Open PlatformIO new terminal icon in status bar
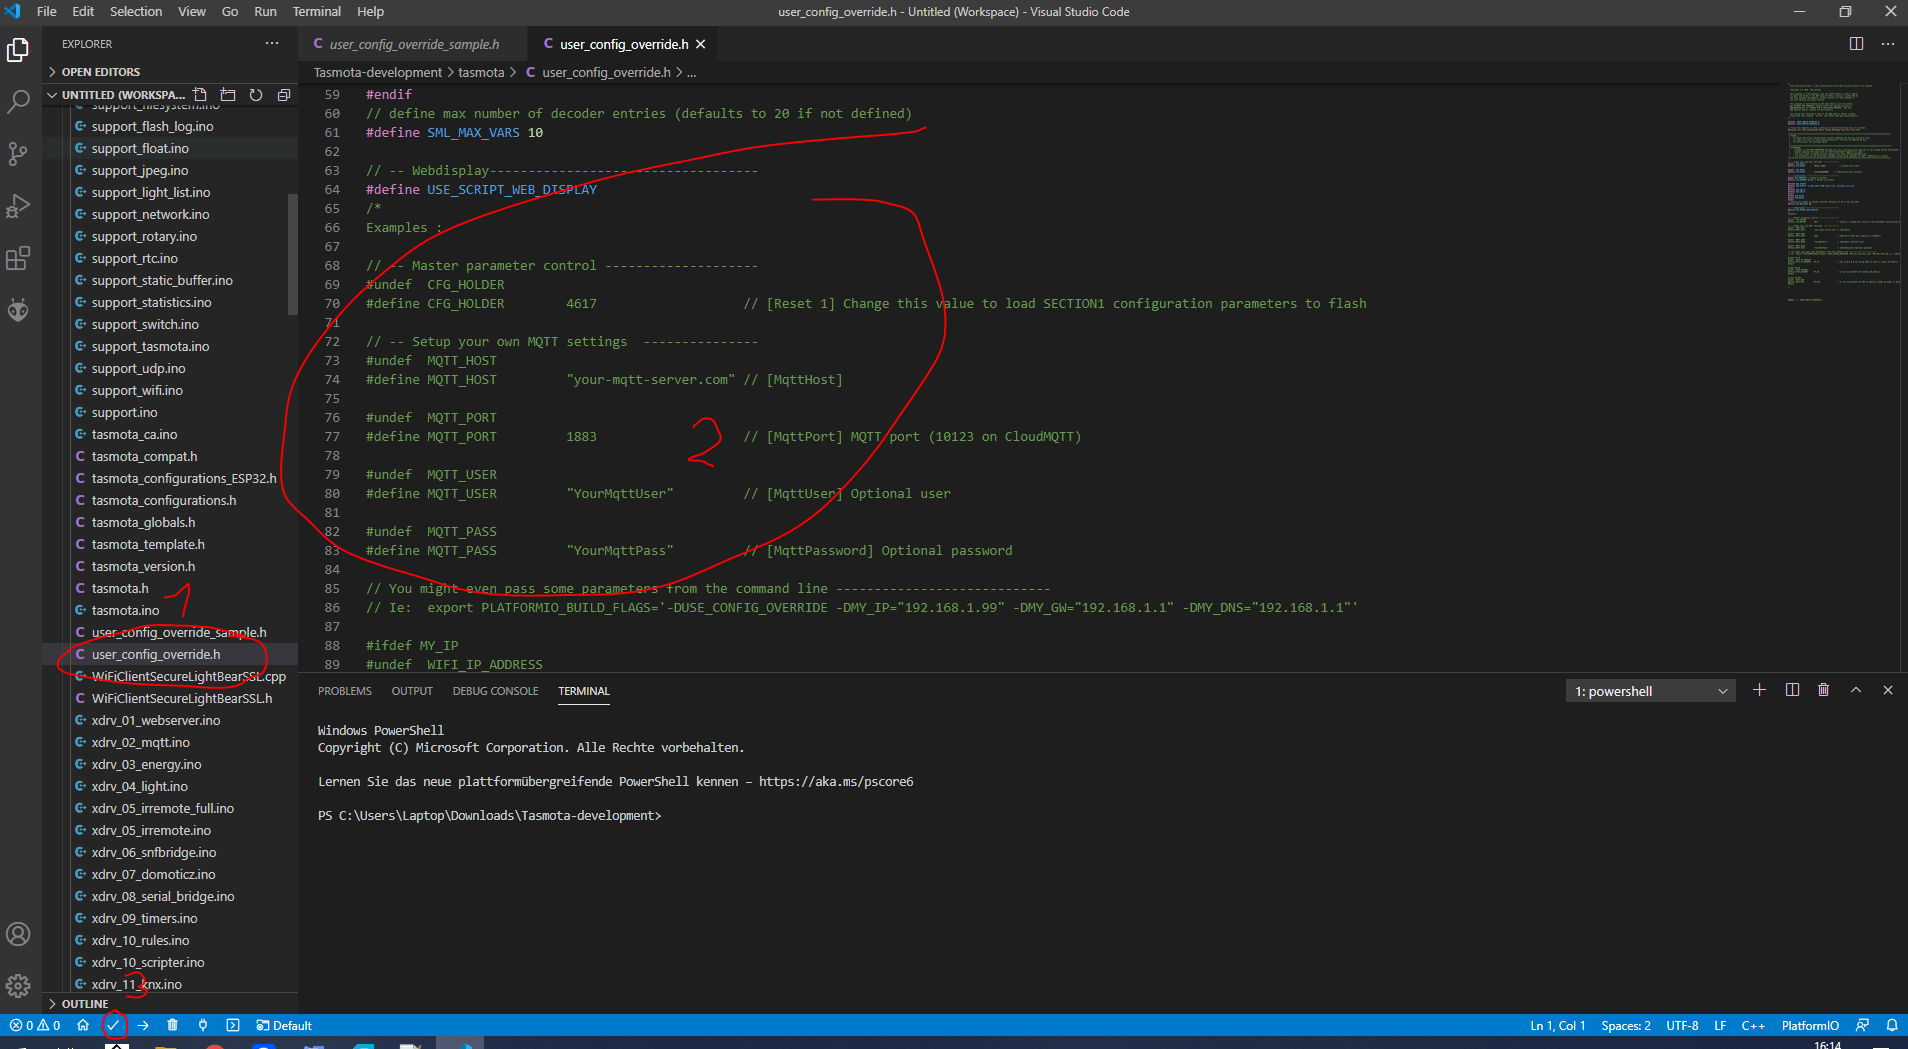 [233, 1025]
